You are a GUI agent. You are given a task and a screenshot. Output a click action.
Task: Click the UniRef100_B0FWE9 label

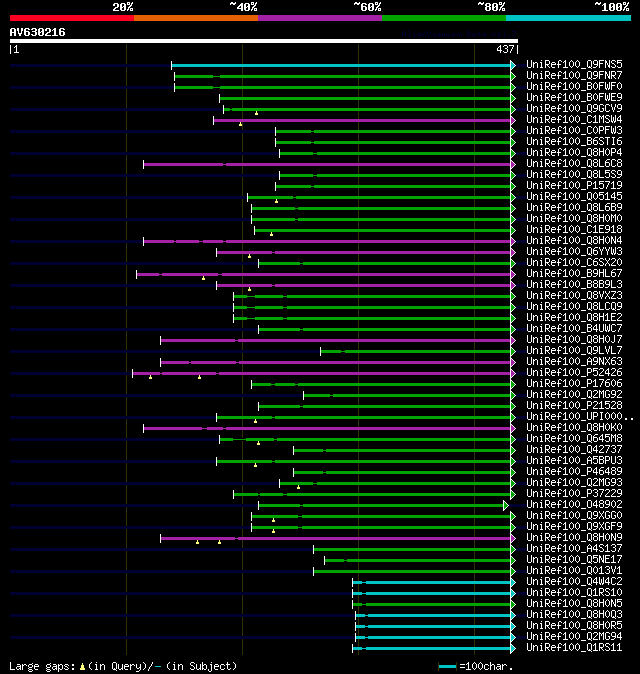coord(574,98)
